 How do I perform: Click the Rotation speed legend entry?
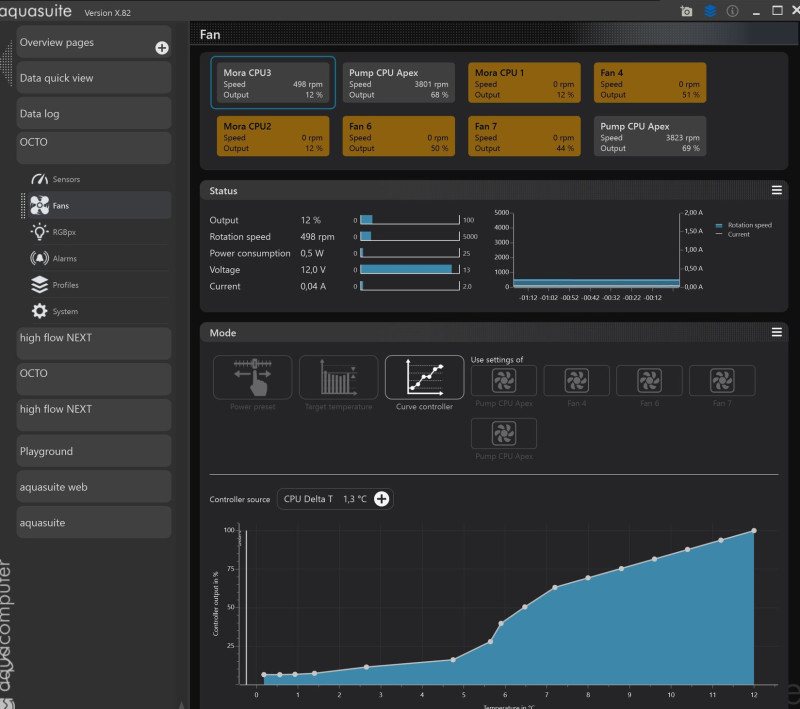click(744, 225)
